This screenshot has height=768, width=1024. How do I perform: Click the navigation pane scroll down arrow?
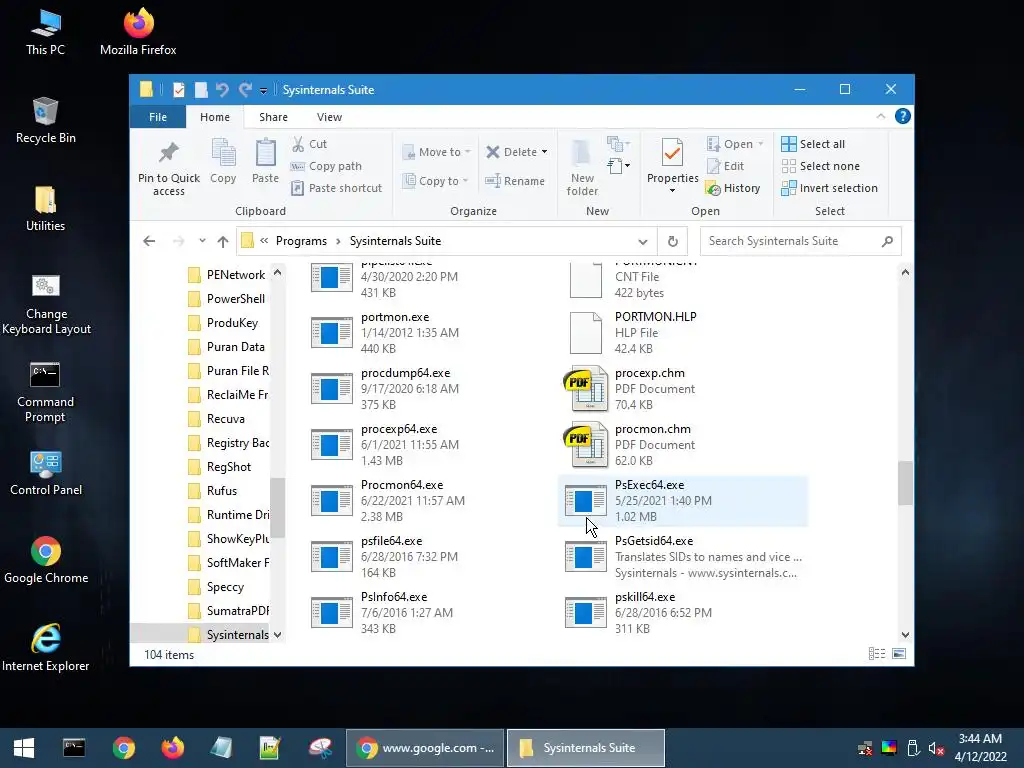278,635
